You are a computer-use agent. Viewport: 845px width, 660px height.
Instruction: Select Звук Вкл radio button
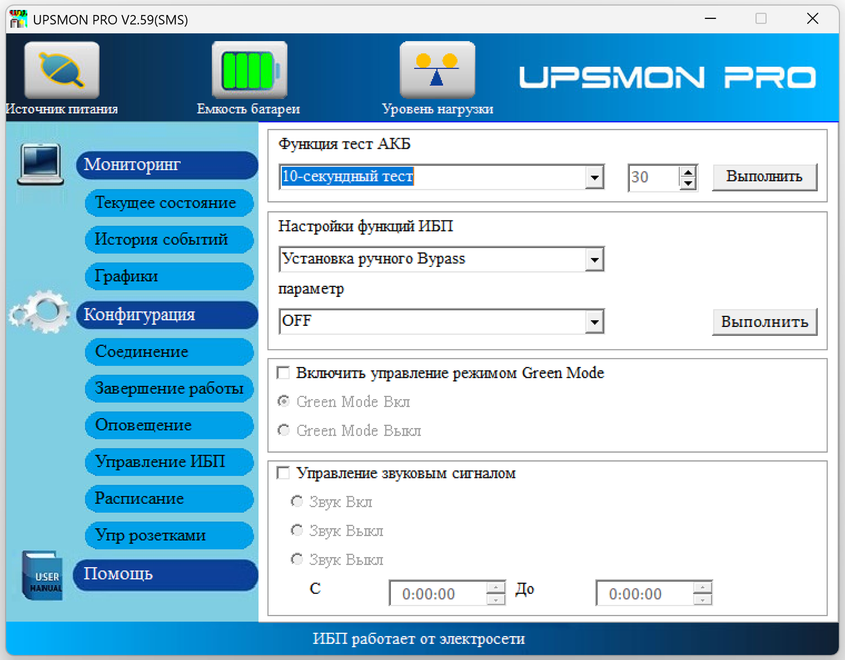(297, 502)
